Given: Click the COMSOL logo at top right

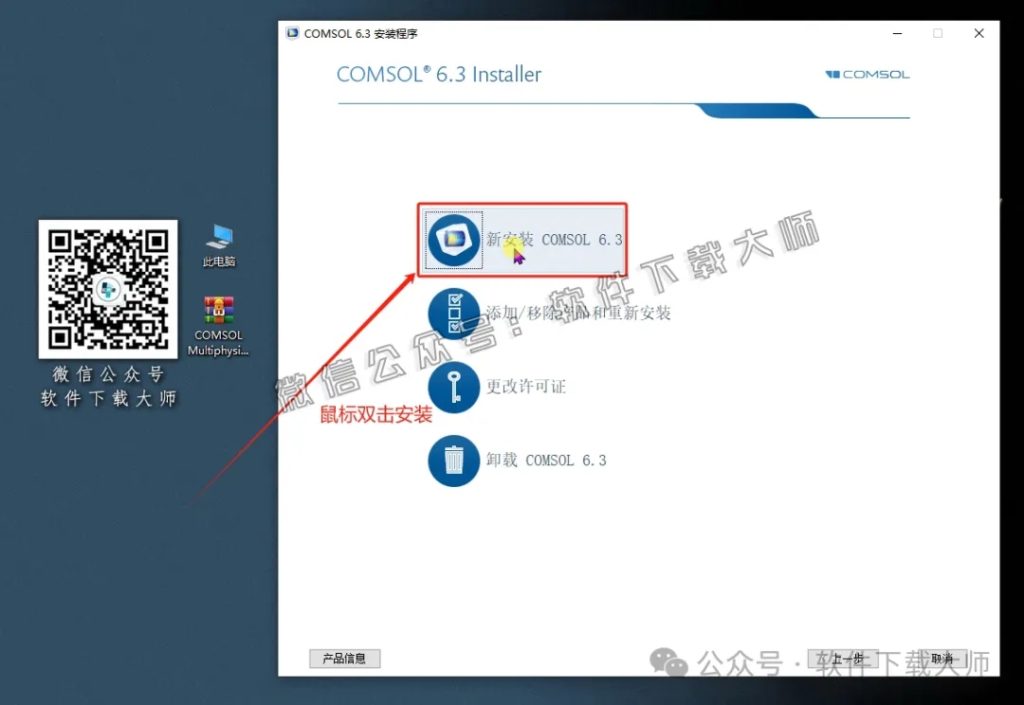Looking at the screenshot, I should click(x=866, y=74).
